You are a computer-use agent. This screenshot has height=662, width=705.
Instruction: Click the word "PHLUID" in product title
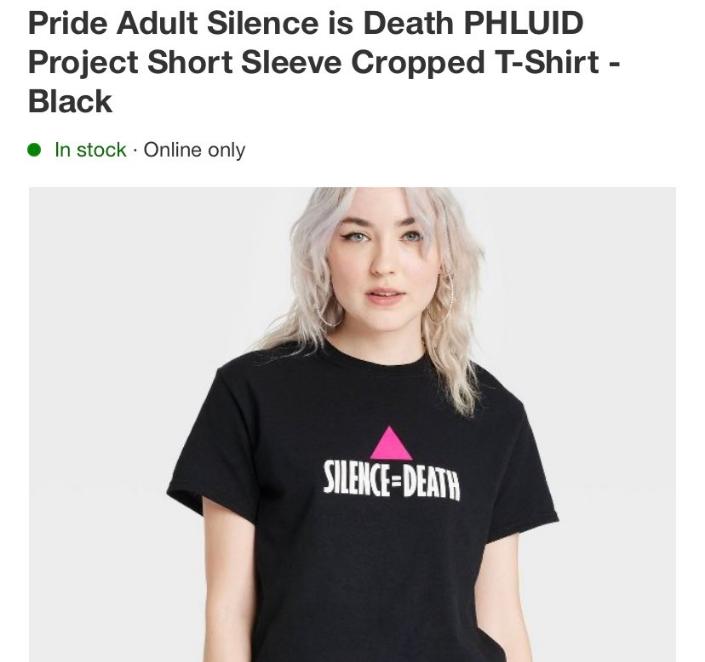[x=523, y=23]
